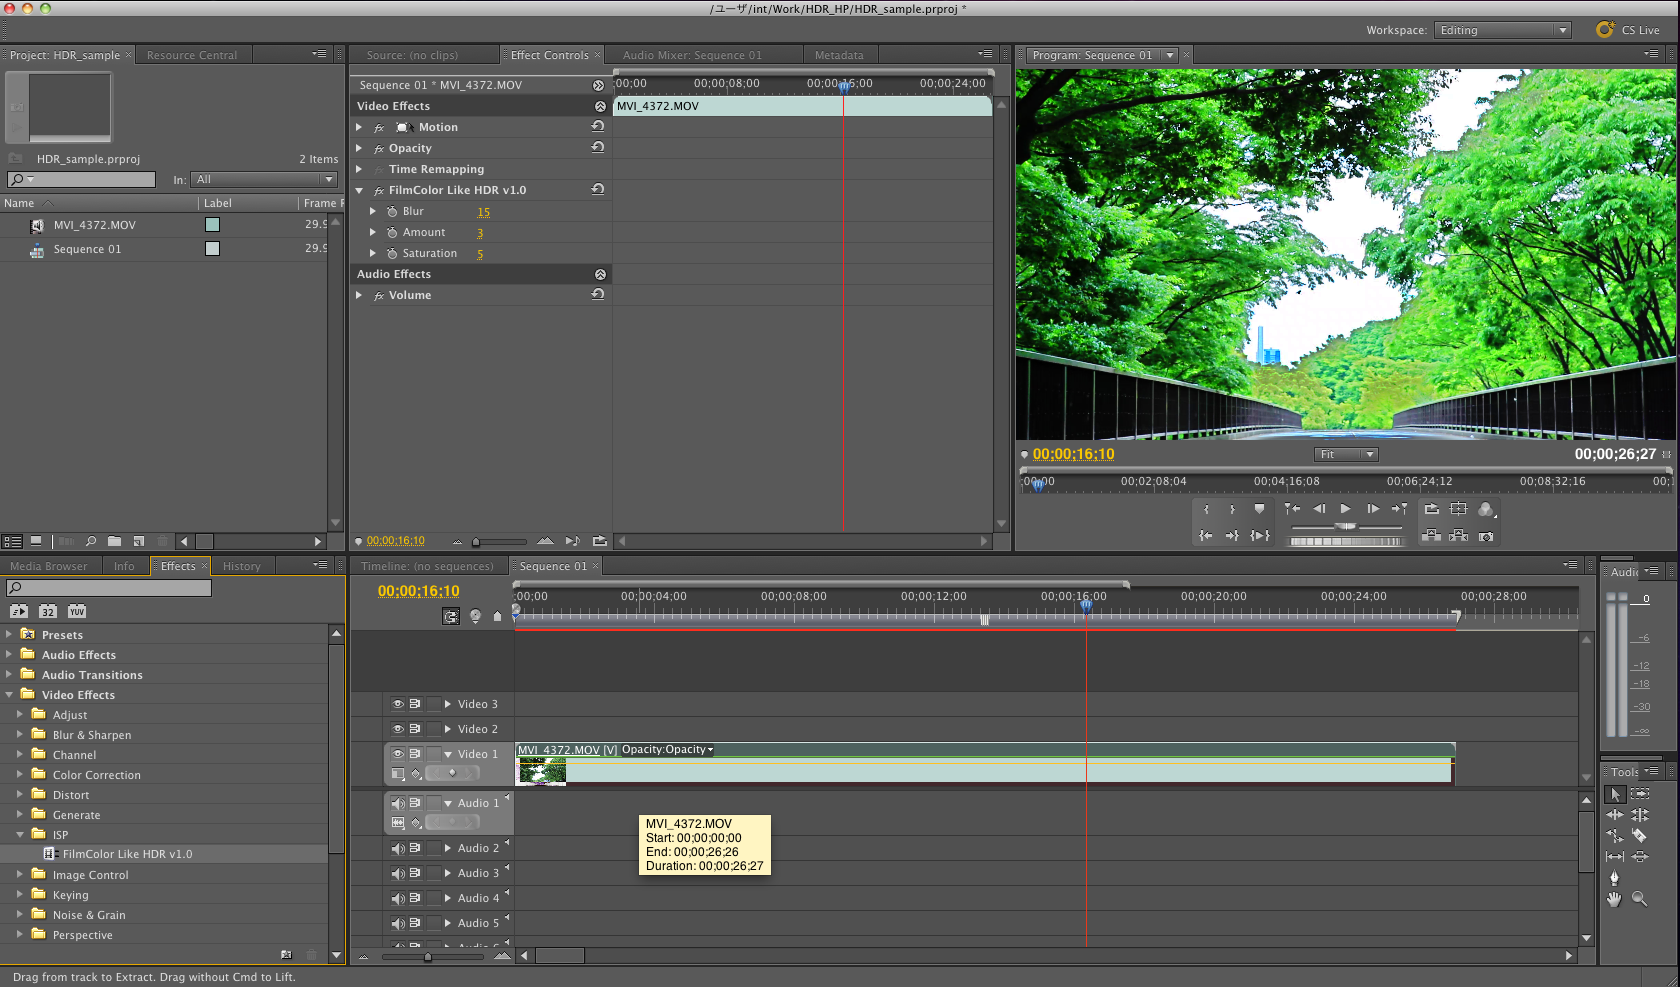Click CS Live button
This screenshot has height=987, width=1680.
point(1628,30)
